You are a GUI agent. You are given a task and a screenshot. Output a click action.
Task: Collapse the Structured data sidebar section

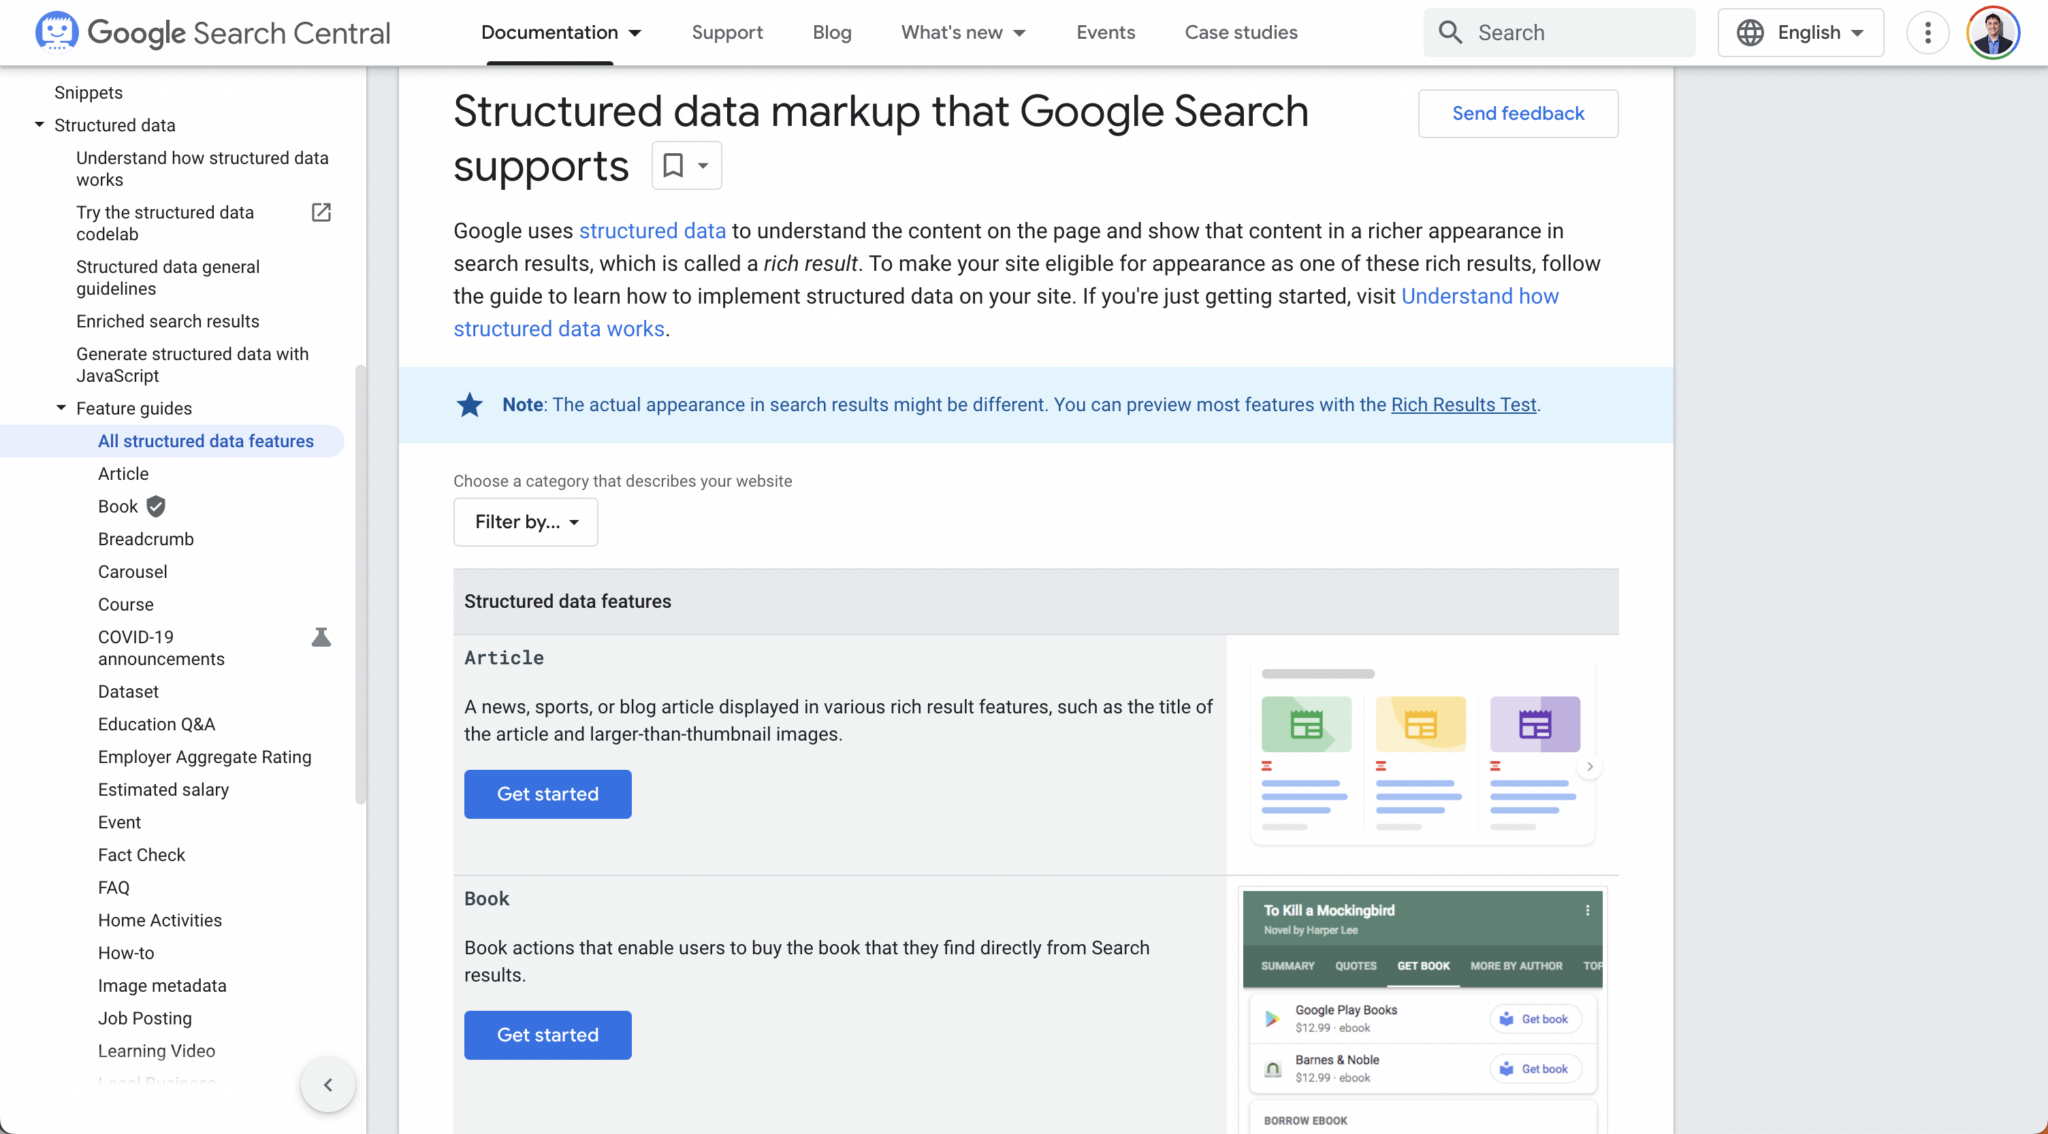pos(38,125)
